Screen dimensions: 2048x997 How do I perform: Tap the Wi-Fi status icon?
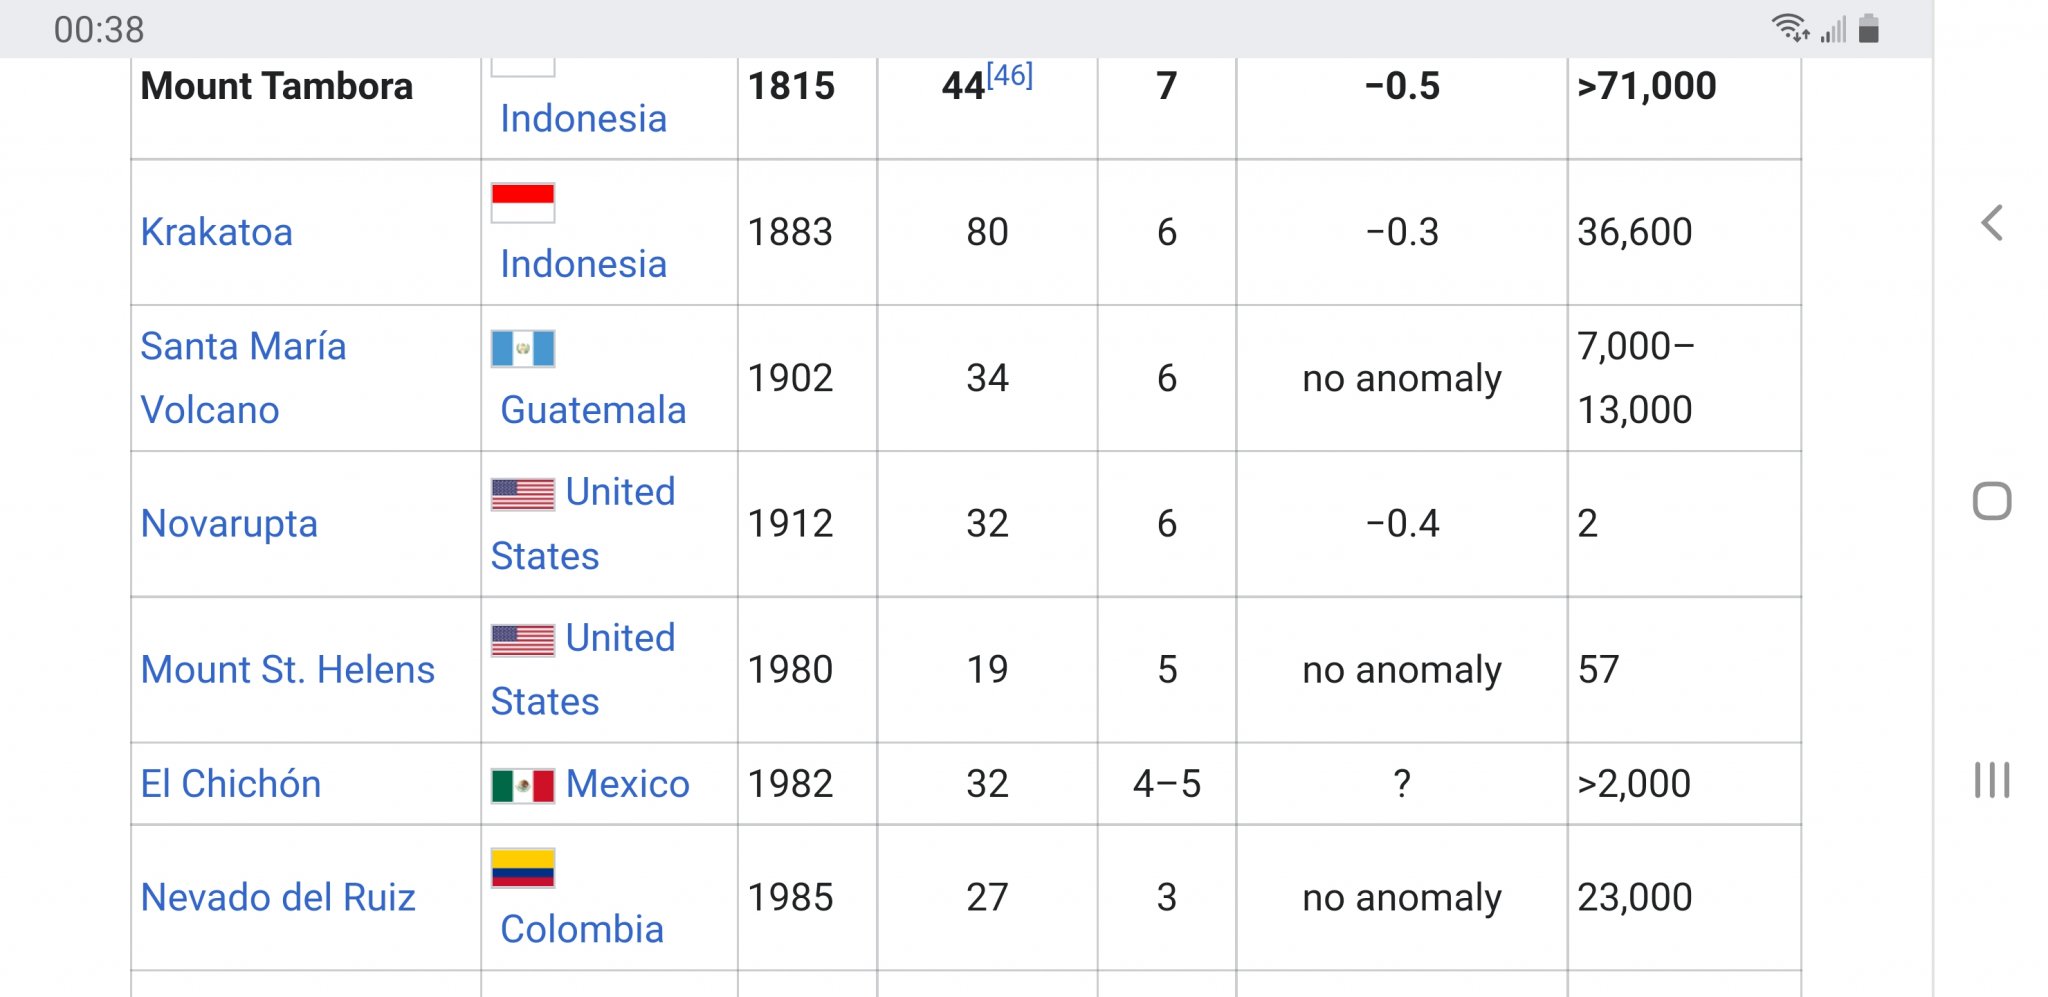(1790, 28)
